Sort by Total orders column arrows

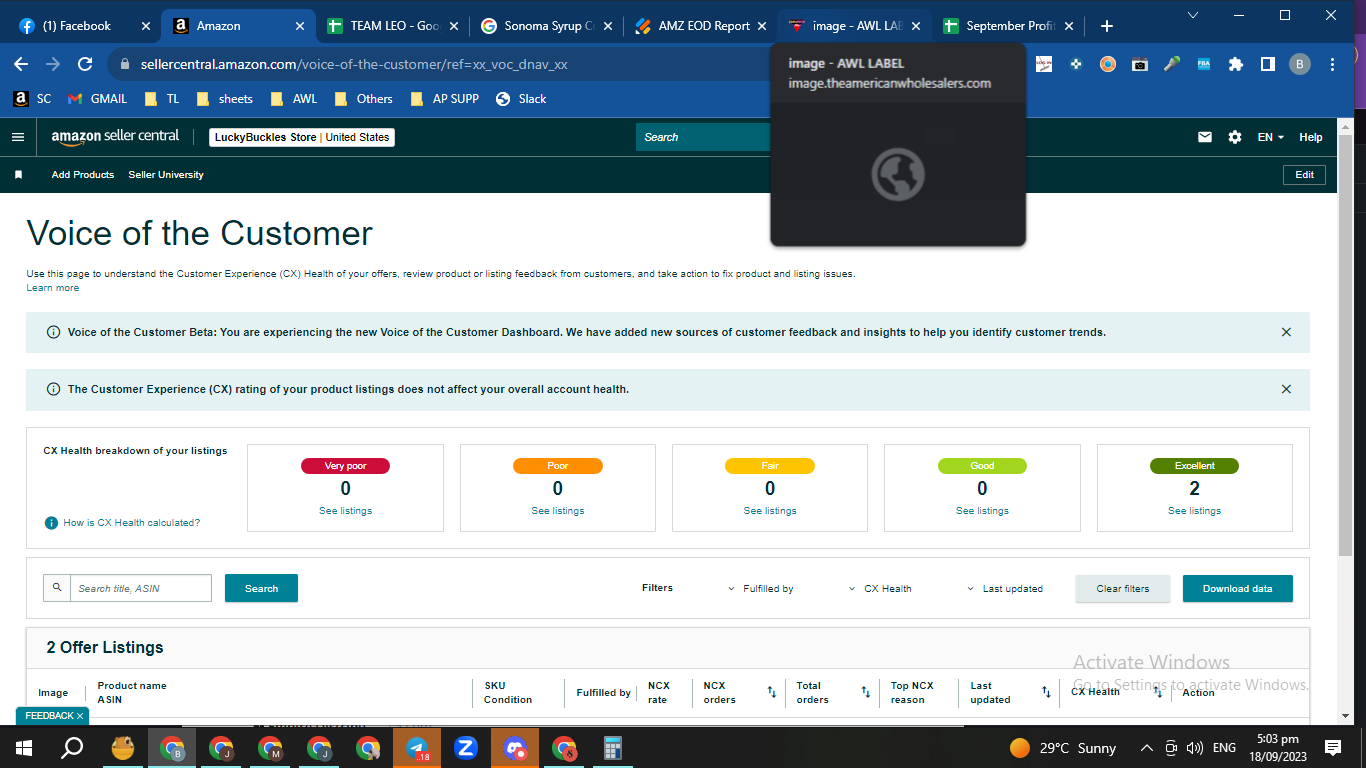[x=866, y=692]
